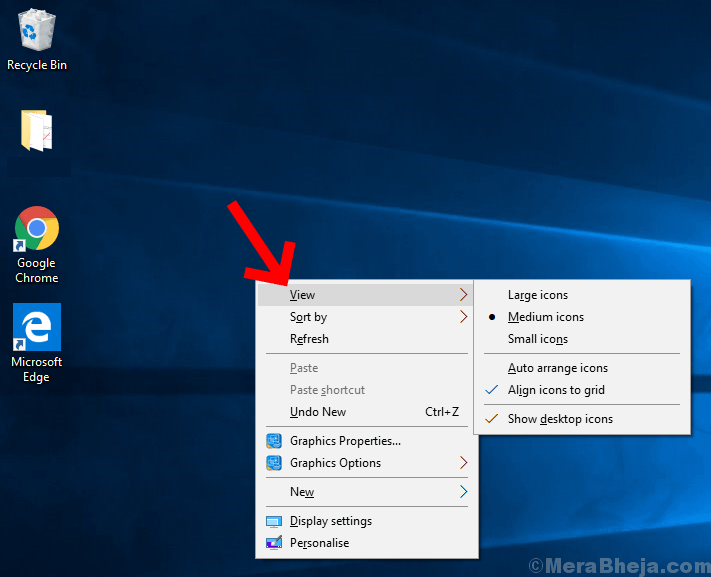Click the Ctrl+Z shortcut text

click(442, 412)
